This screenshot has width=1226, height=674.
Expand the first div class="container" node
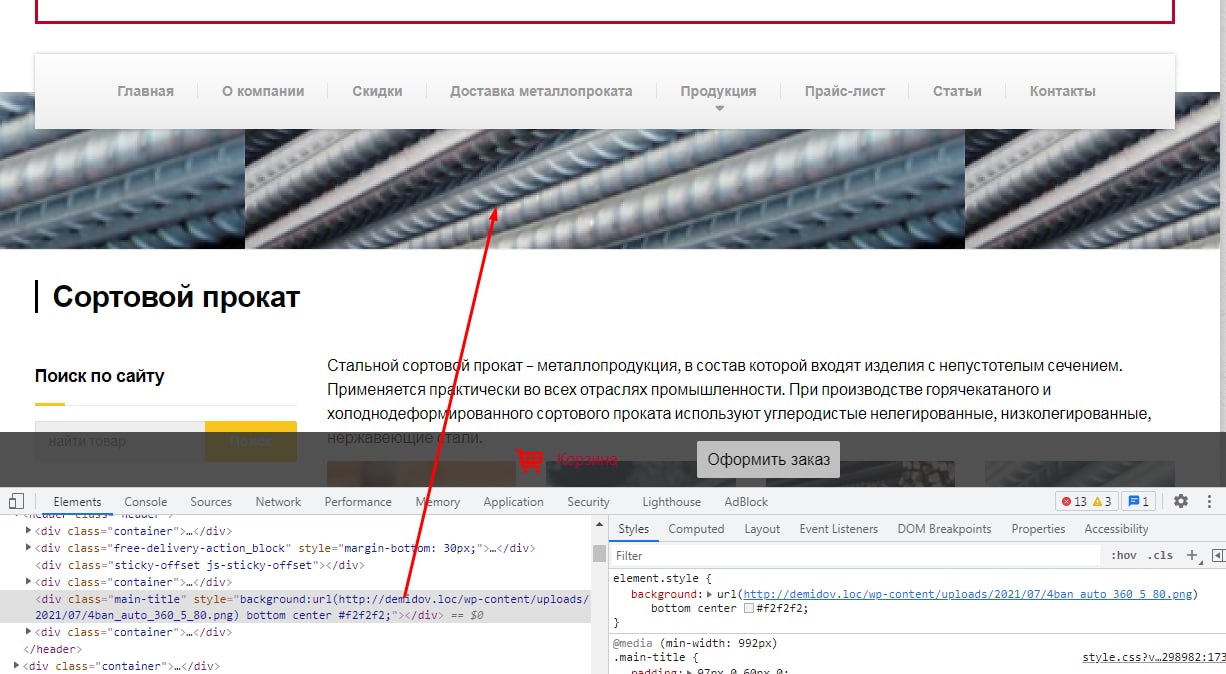click(x=28, y=531)
